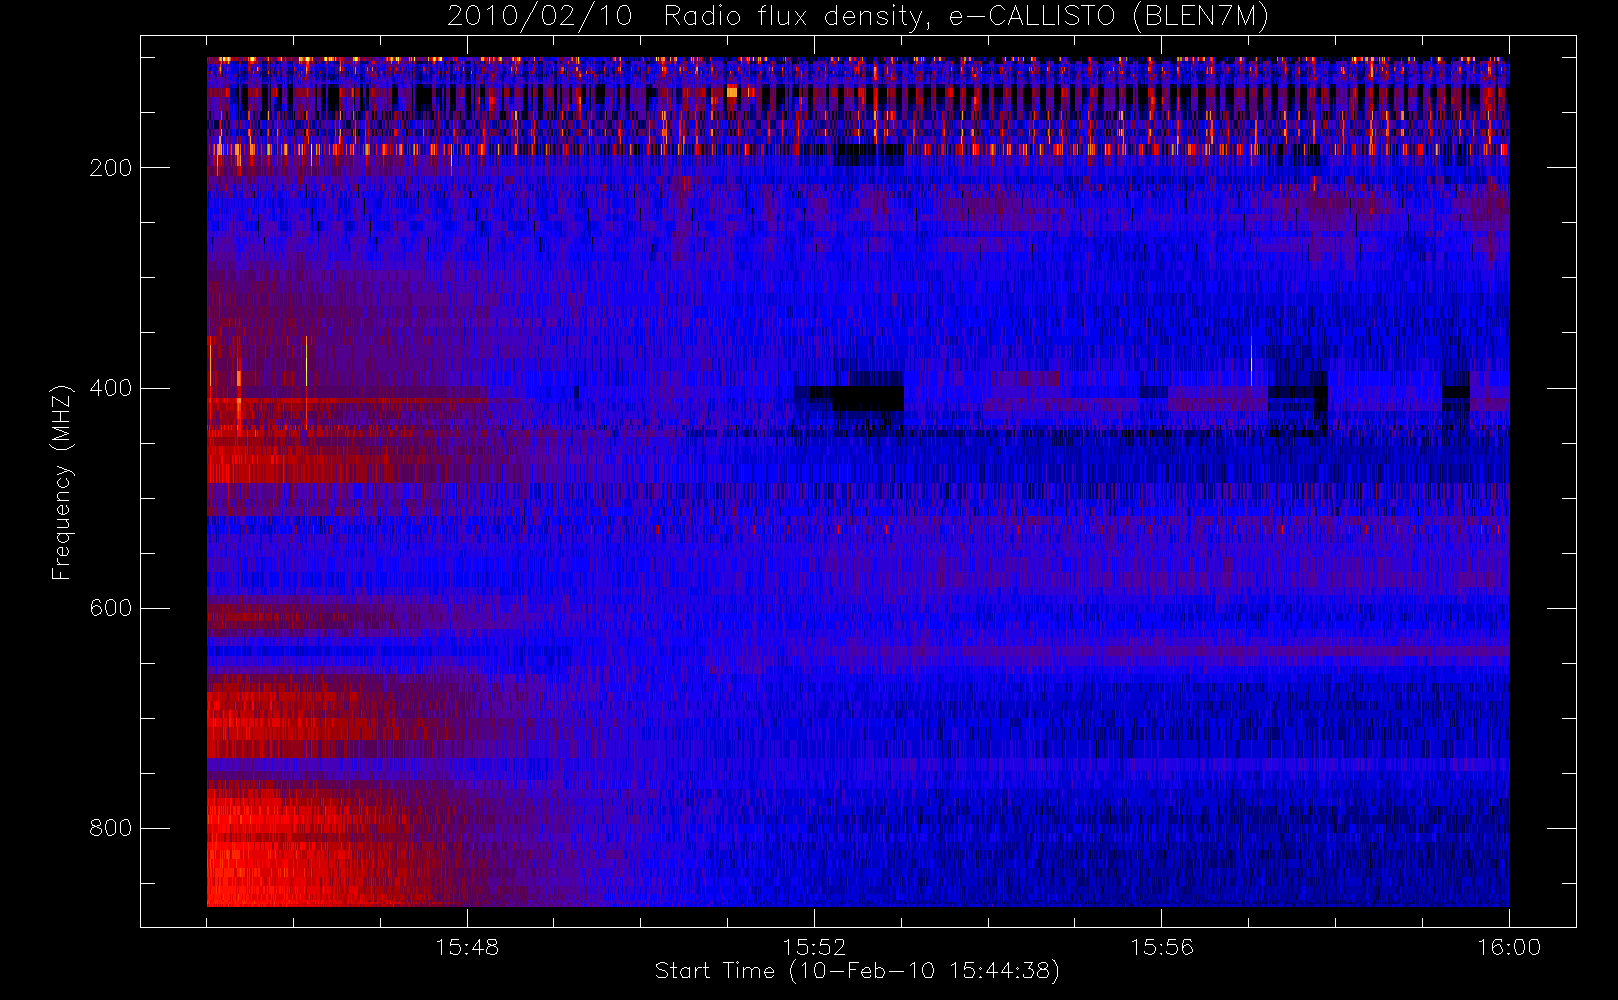1618x1000 pixels.
Task: Click the 600 frequency axis label
Action: click(110, 608)
